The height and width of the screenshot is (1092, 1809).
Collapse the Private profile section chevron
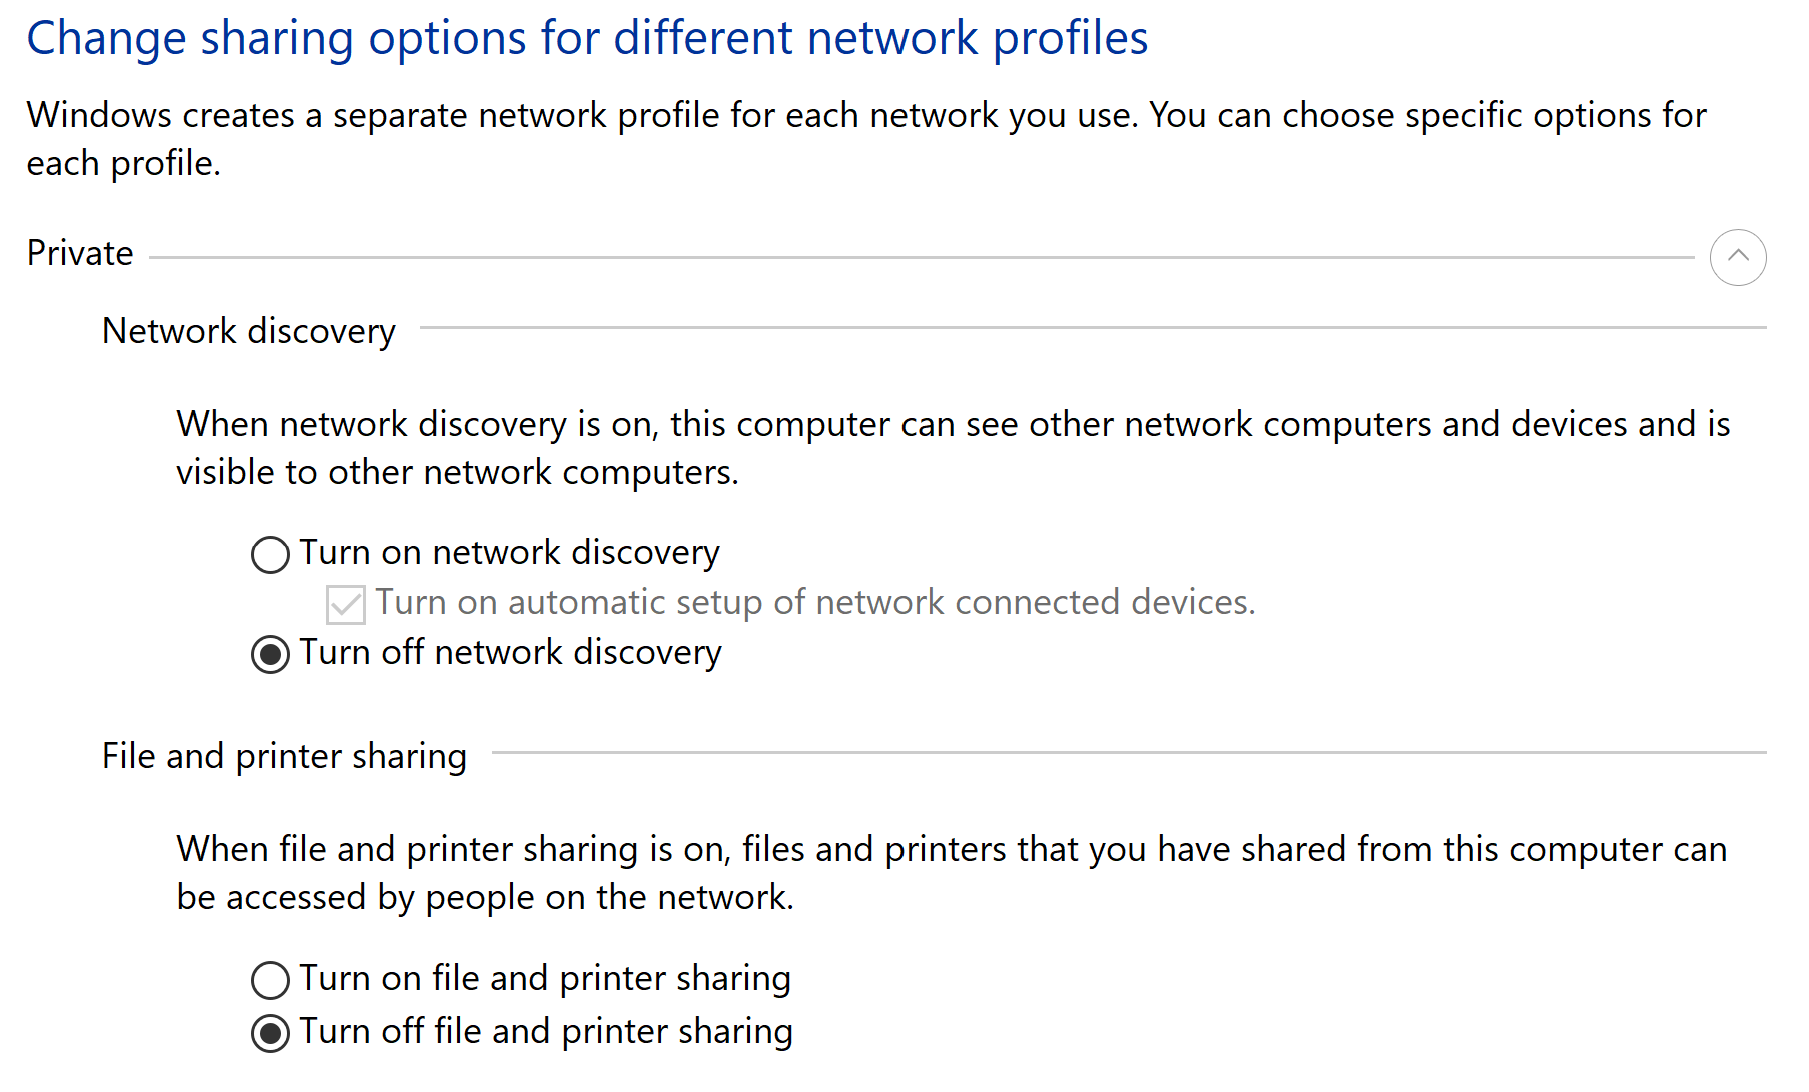pyautogui.click(x=1737, y=257)
